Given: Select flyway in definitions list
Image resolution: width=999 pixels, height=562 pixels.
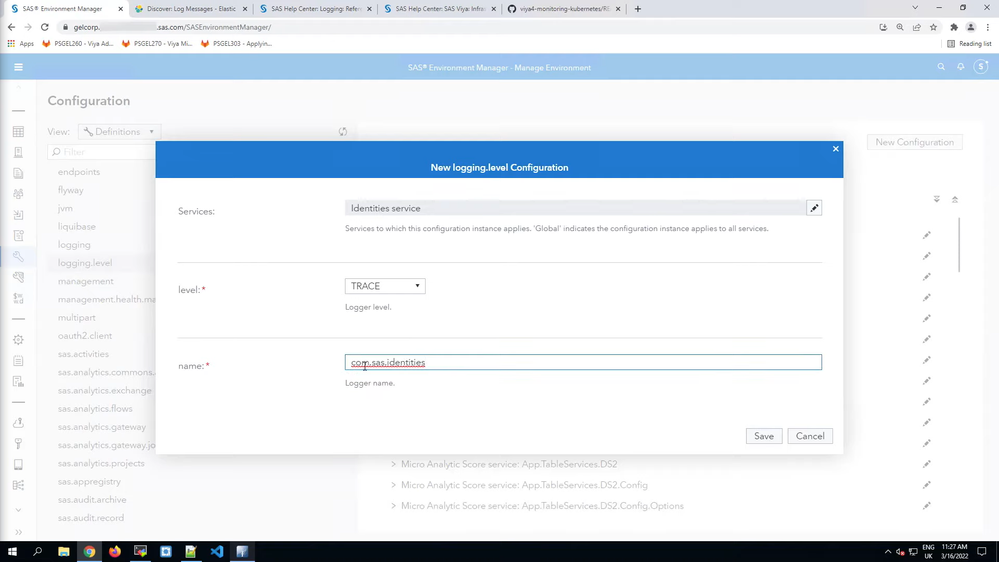Looking at the screenshot, I should point(71,190).
